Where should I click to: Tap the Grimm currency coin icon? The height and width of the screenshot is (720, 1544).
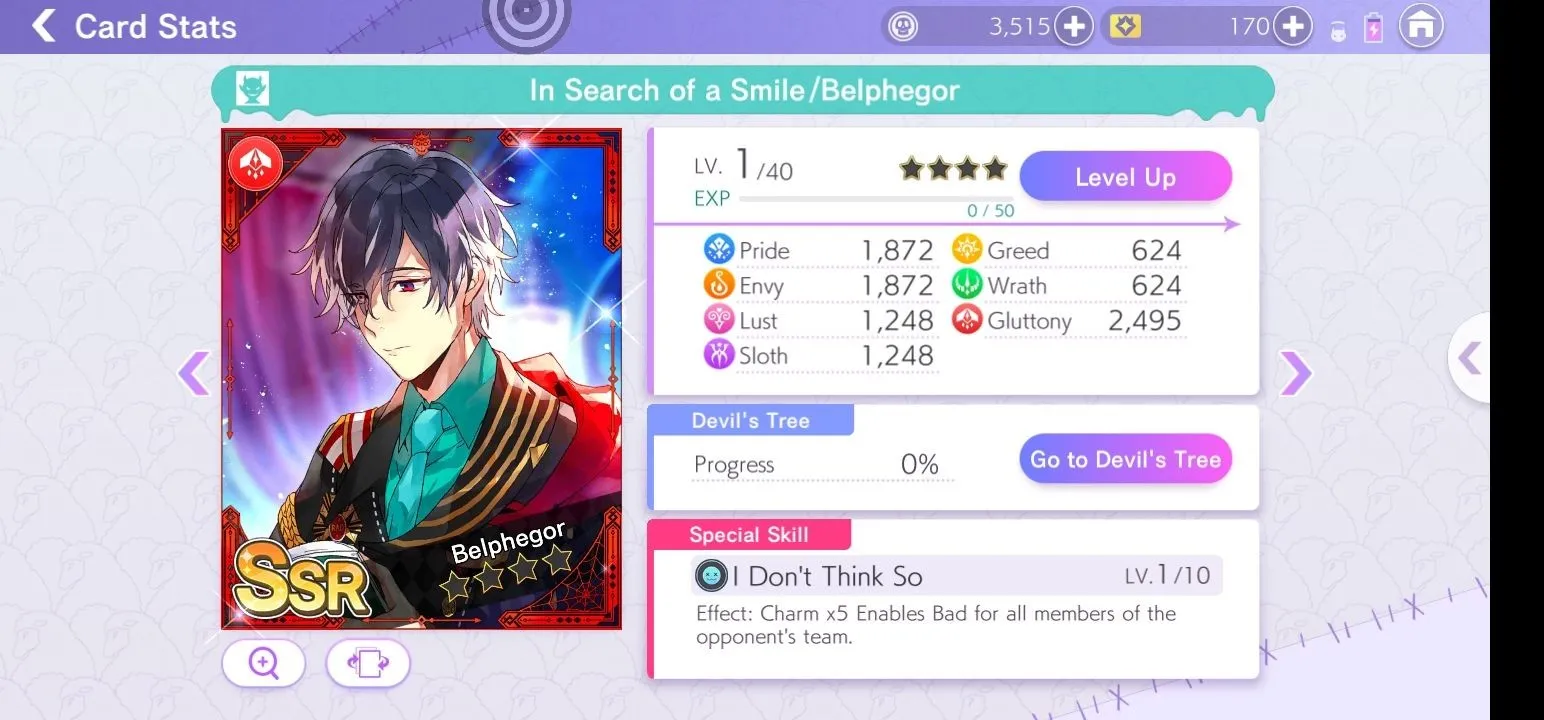pyautogui.click(x=903, y=27)
